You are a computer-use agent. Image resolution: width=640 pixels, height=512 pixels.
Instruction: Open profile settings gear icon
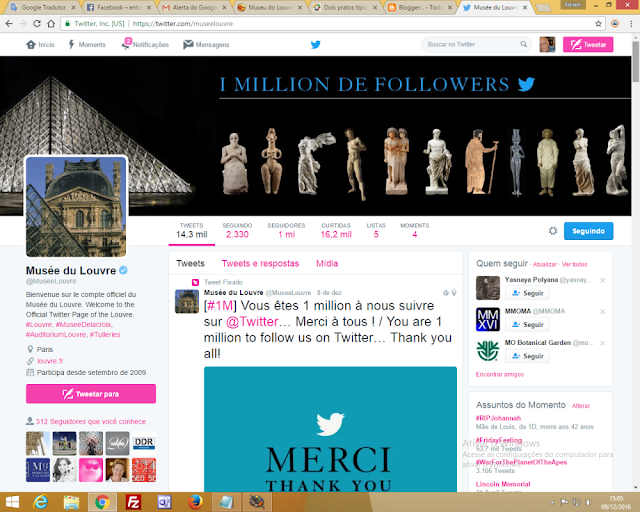pyautogui.click(x=553, y=231)
